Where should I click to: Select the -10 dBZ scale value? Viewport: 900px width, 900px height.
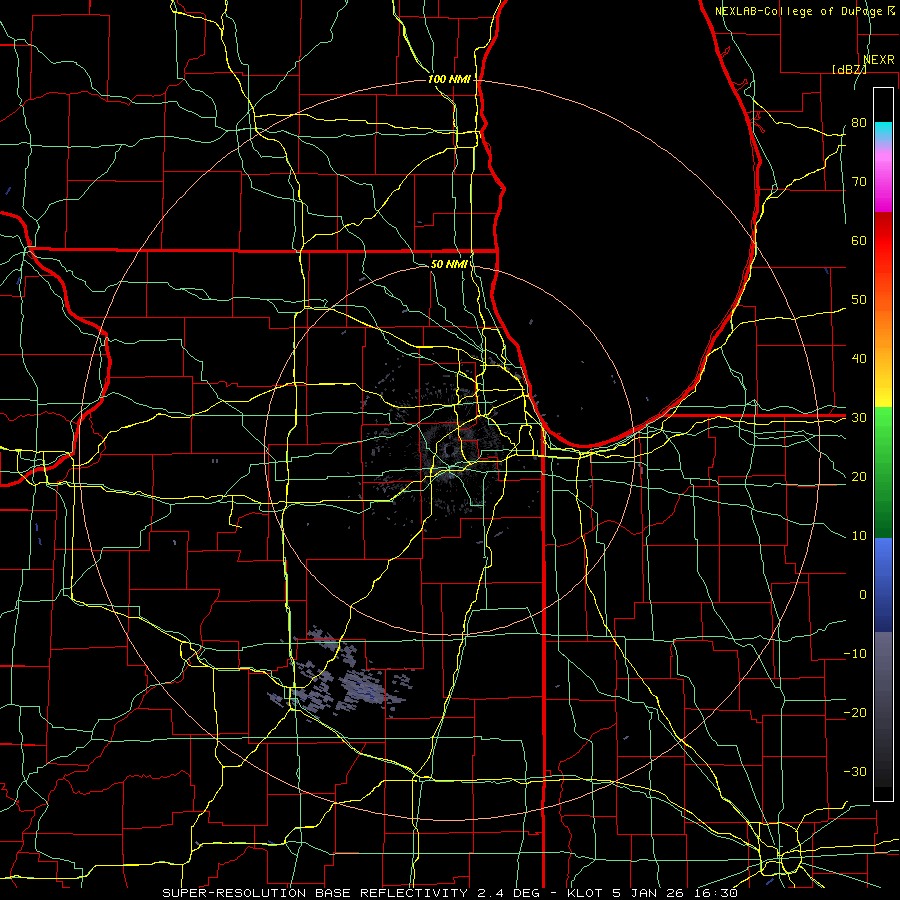tap(855, 654)
